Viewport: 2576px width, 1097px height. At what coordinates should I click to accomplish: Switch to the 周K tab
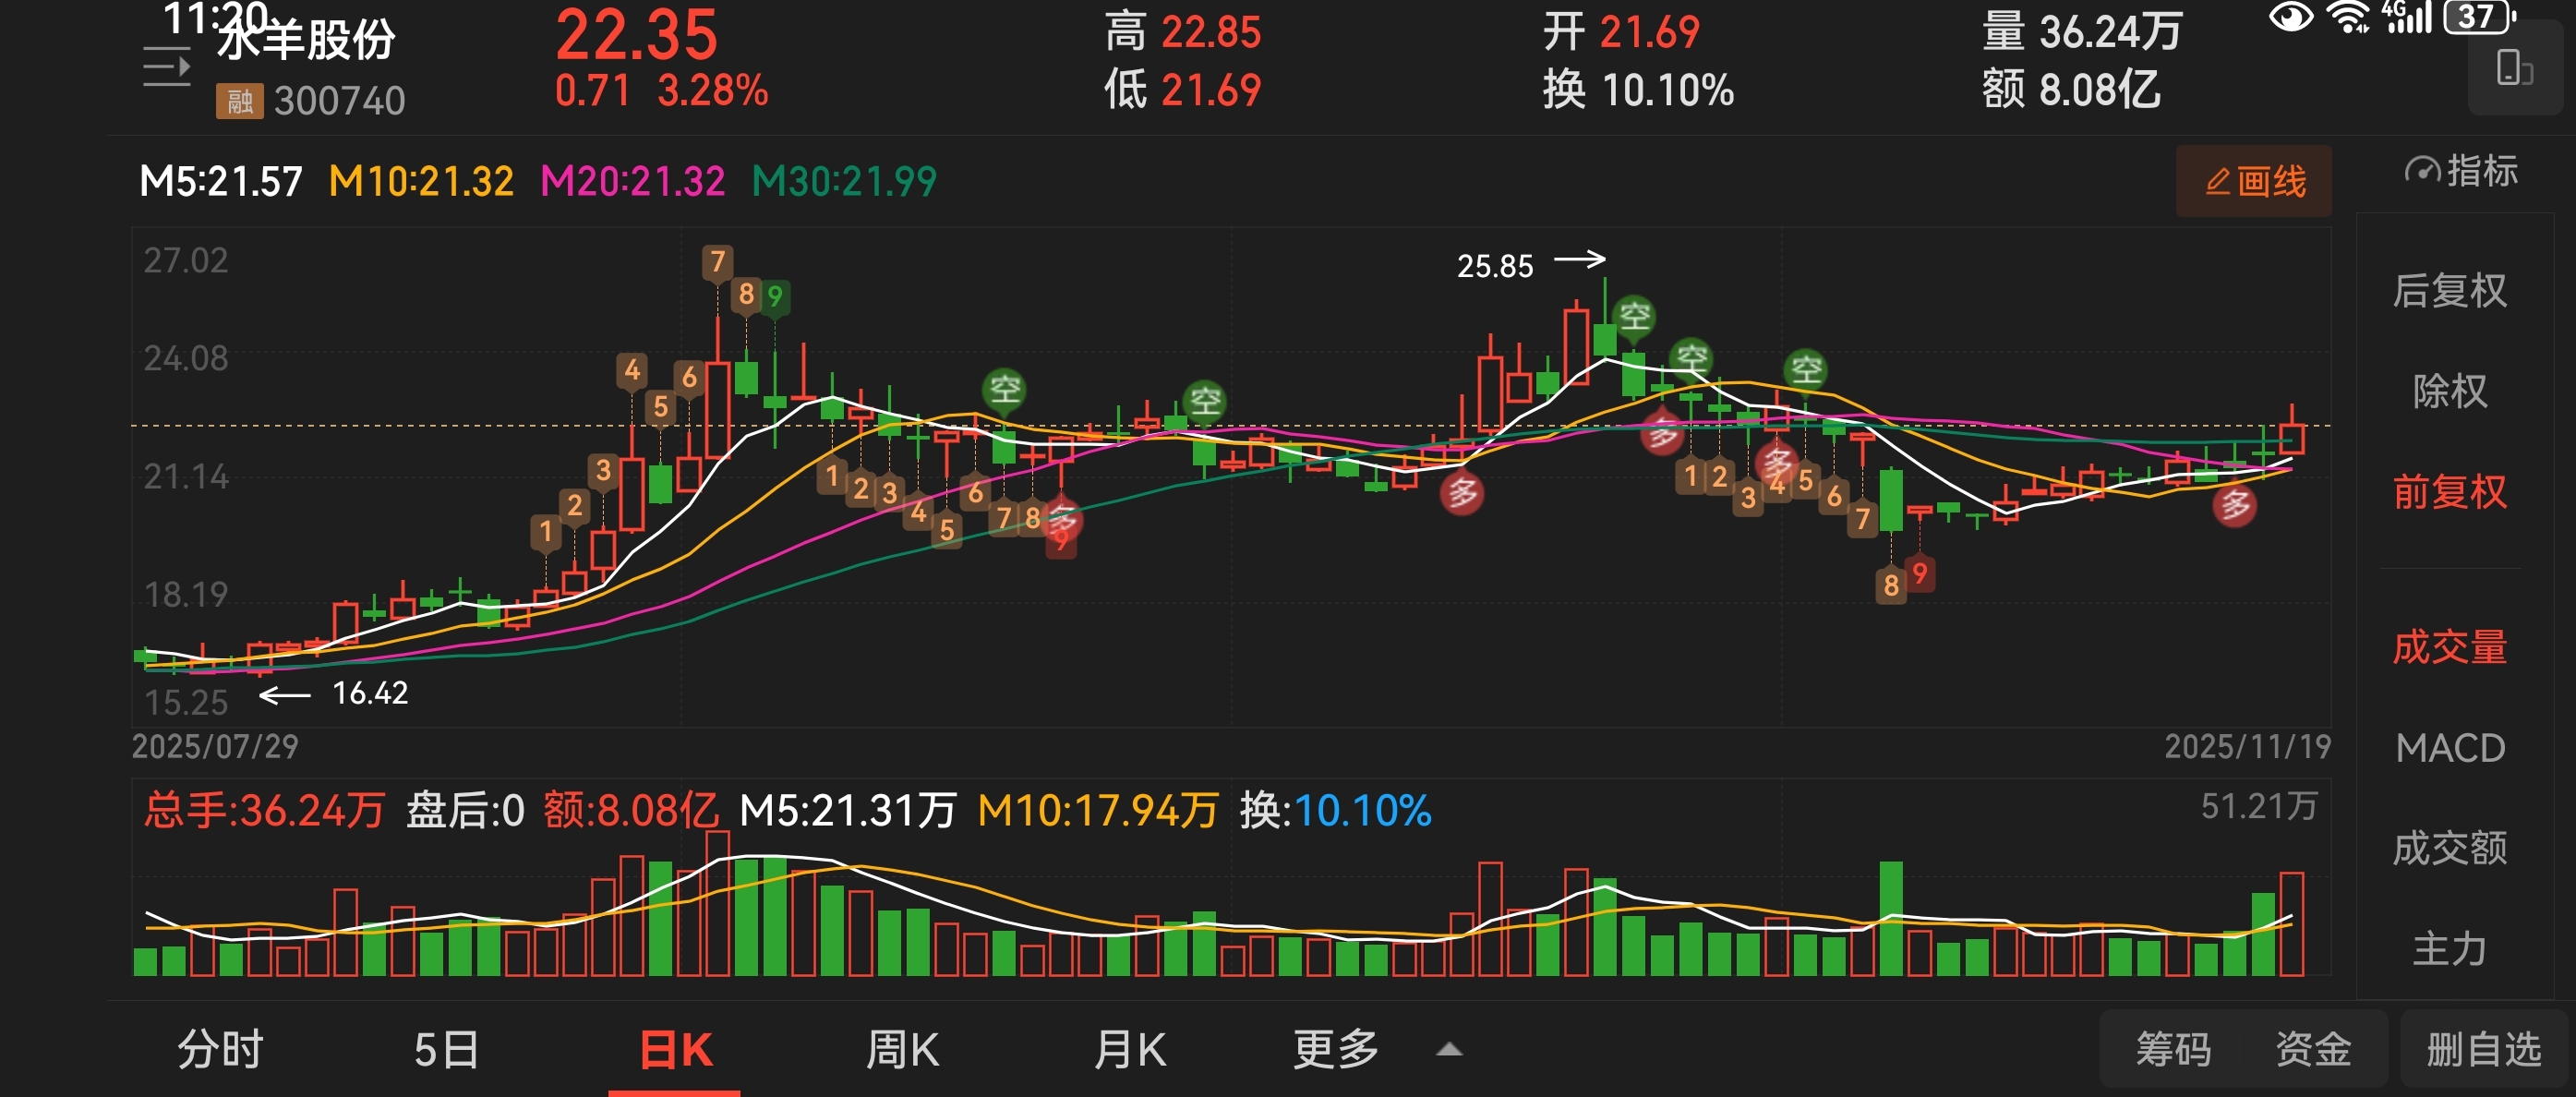[902, 1050]
